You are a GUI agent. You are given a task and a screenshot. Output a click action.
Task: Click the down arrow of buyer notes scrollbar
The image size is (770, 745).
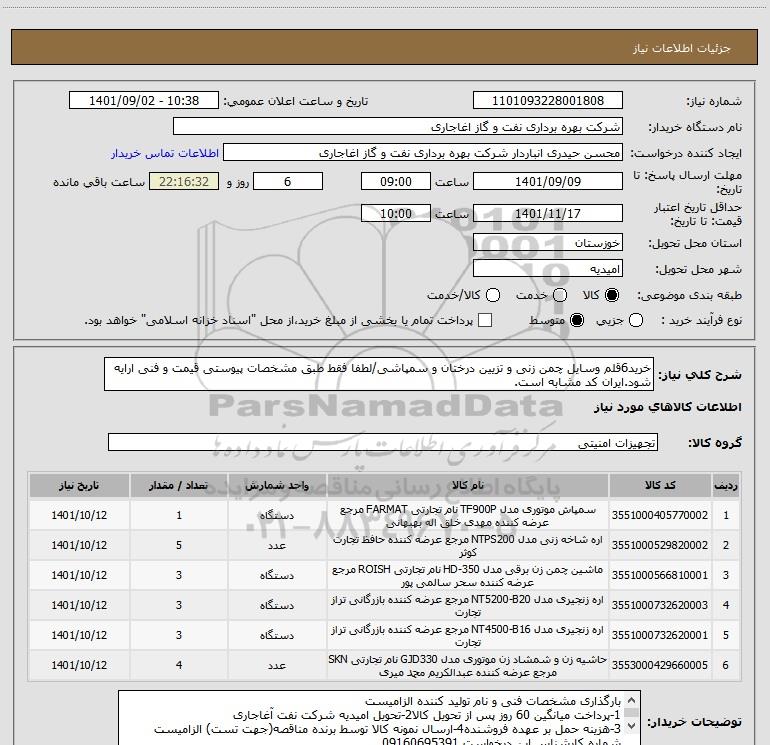(632, 725)
